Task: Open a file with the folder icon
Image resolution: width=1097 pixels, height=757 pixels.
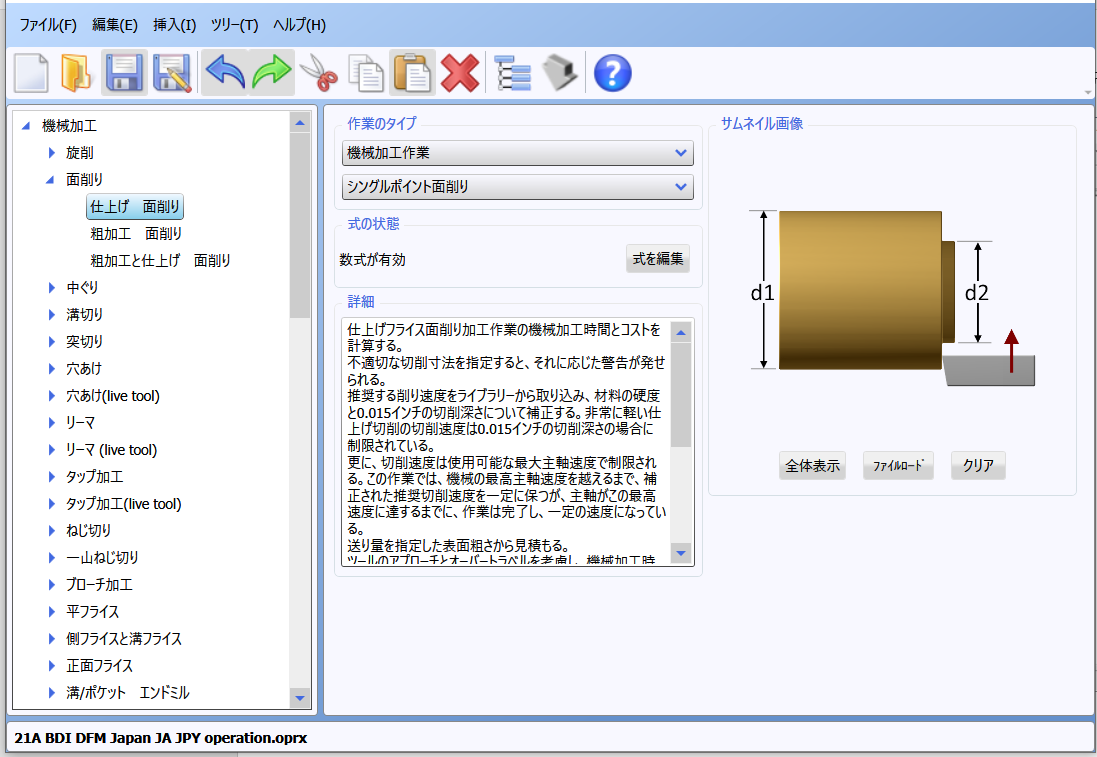Action: [x=76, y=73]
